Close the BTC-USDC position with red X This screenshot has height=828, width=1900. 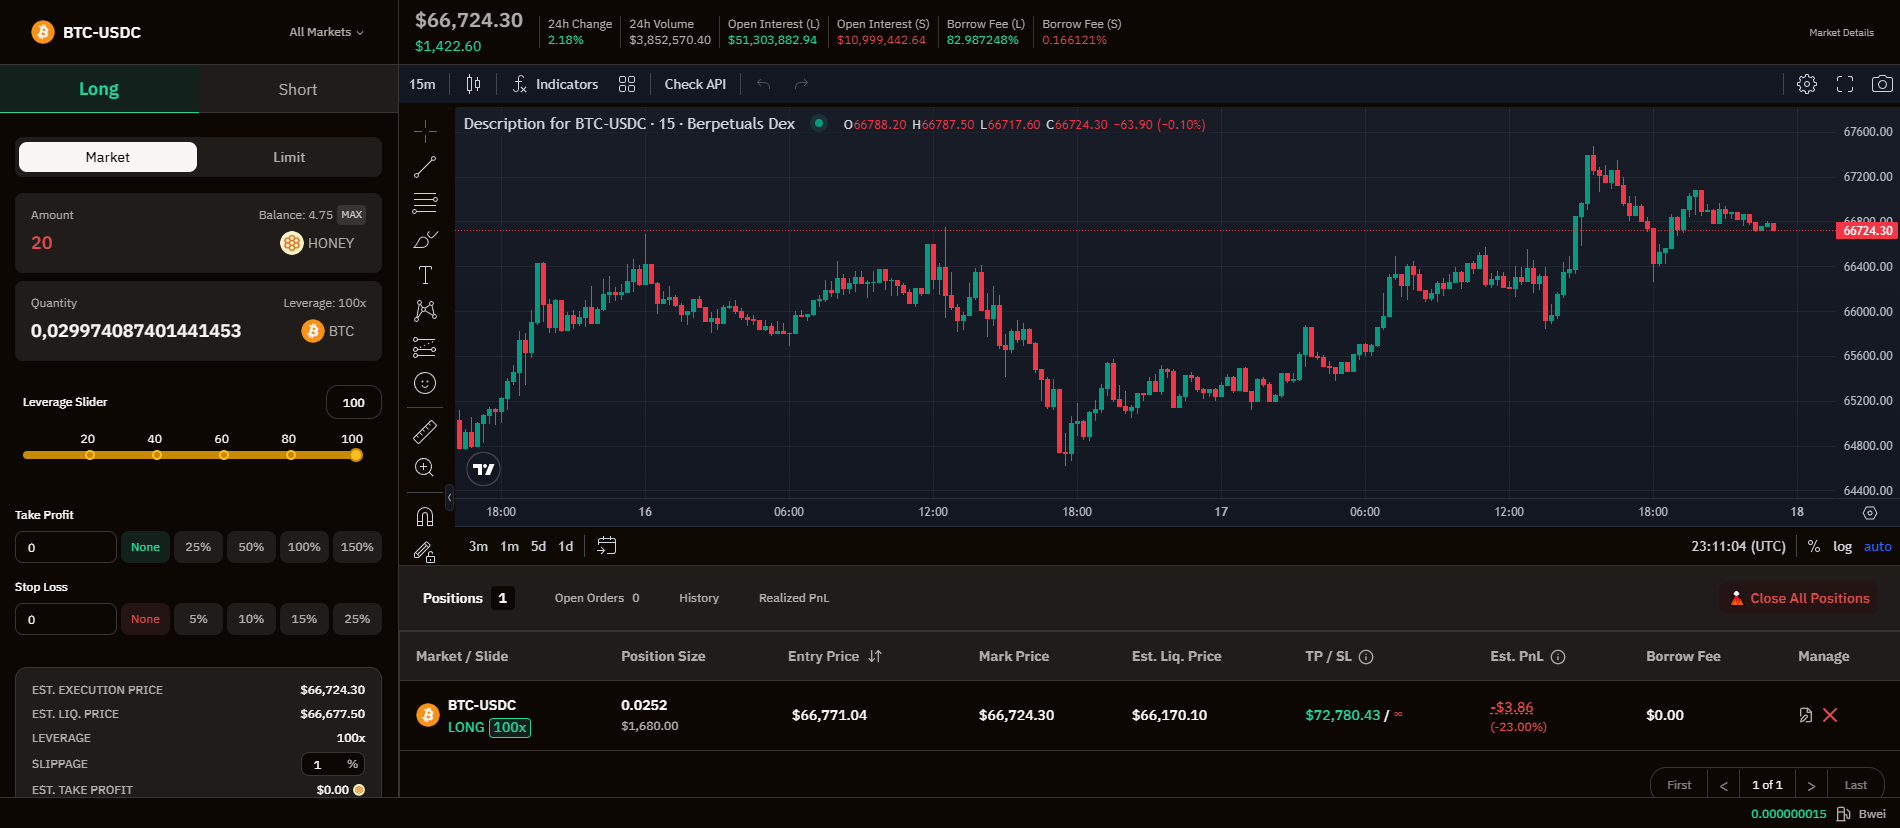click(1830, 715)
